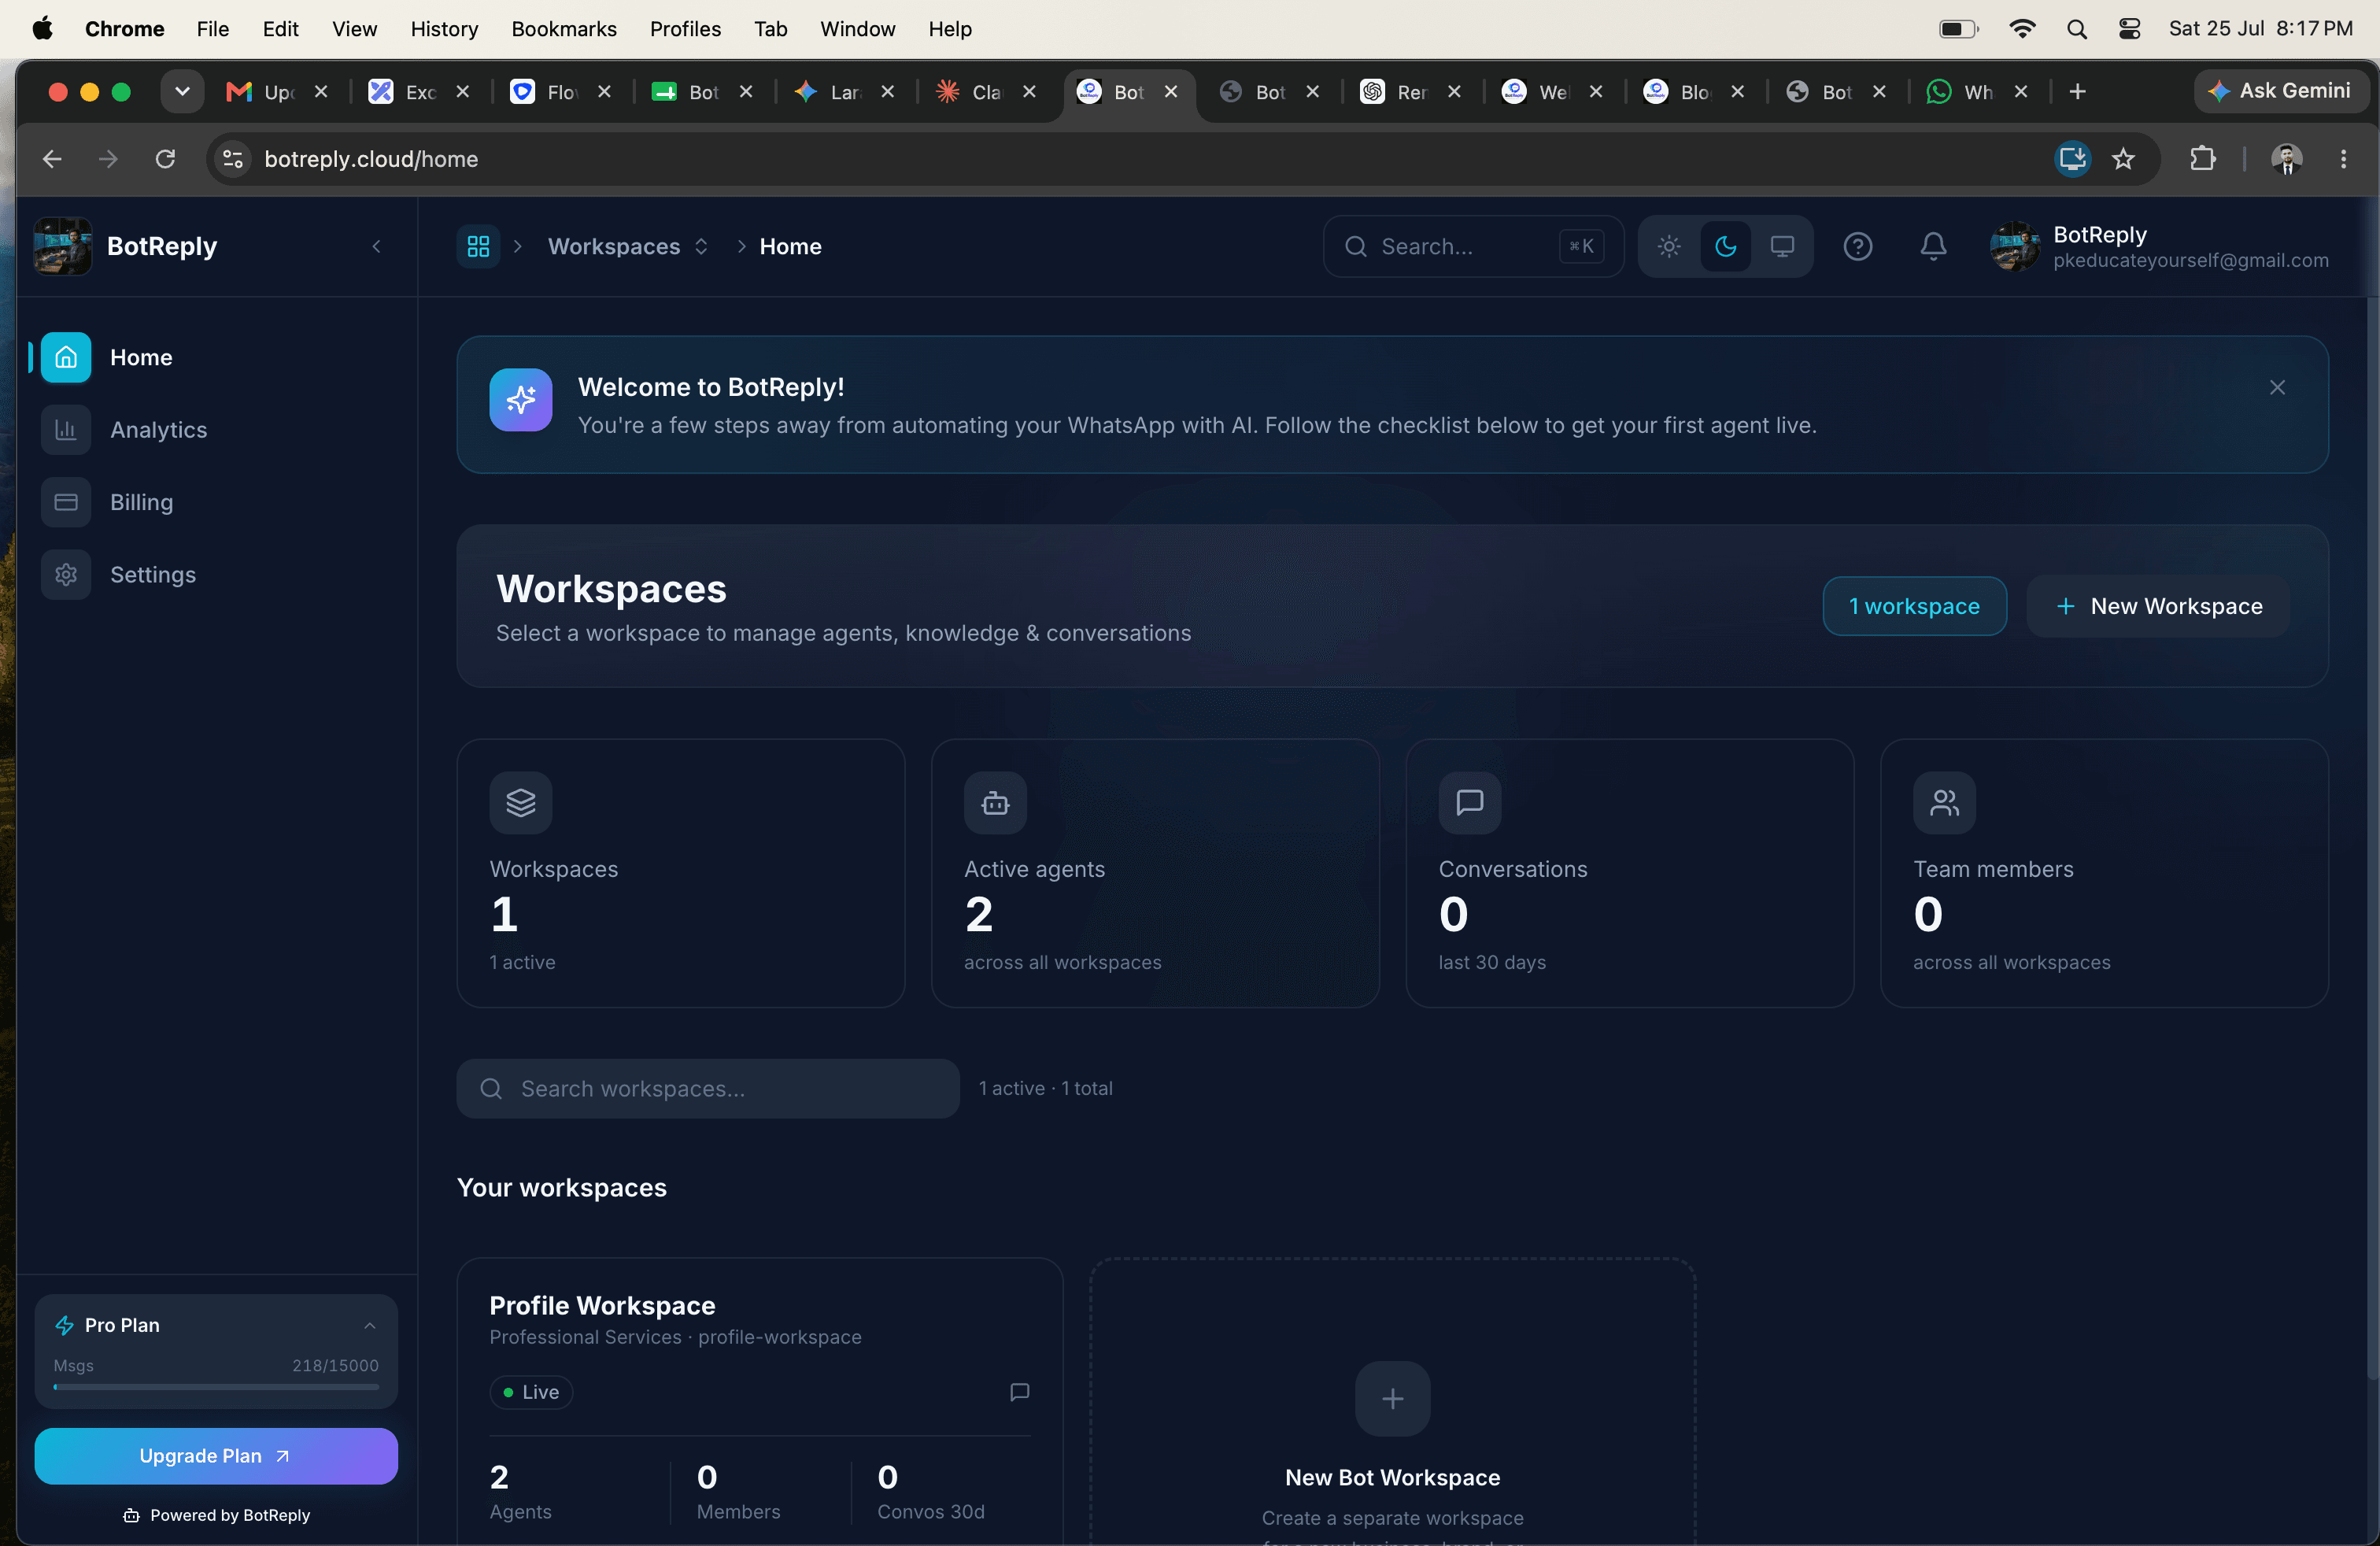
Task: Go back in Chrome history
Action: click(x=52, y=159)
